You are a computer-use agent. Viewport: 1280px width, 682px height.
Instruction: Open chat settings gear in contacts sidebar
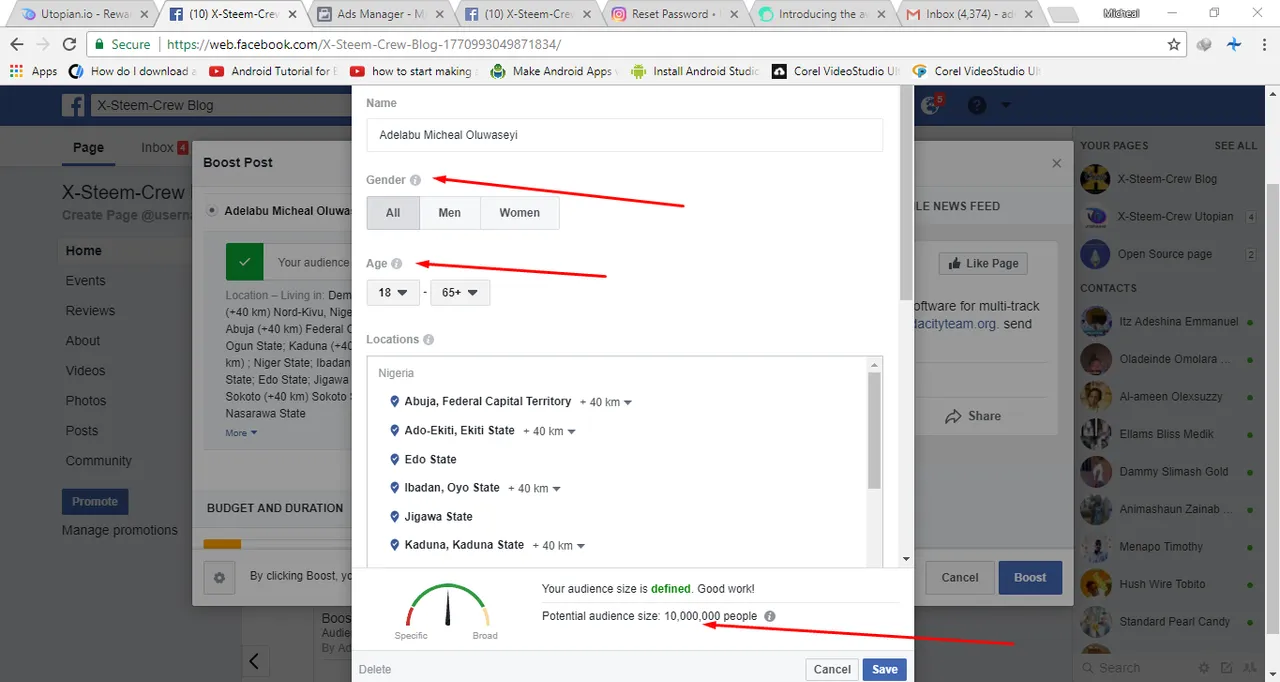pos(1203,668)
